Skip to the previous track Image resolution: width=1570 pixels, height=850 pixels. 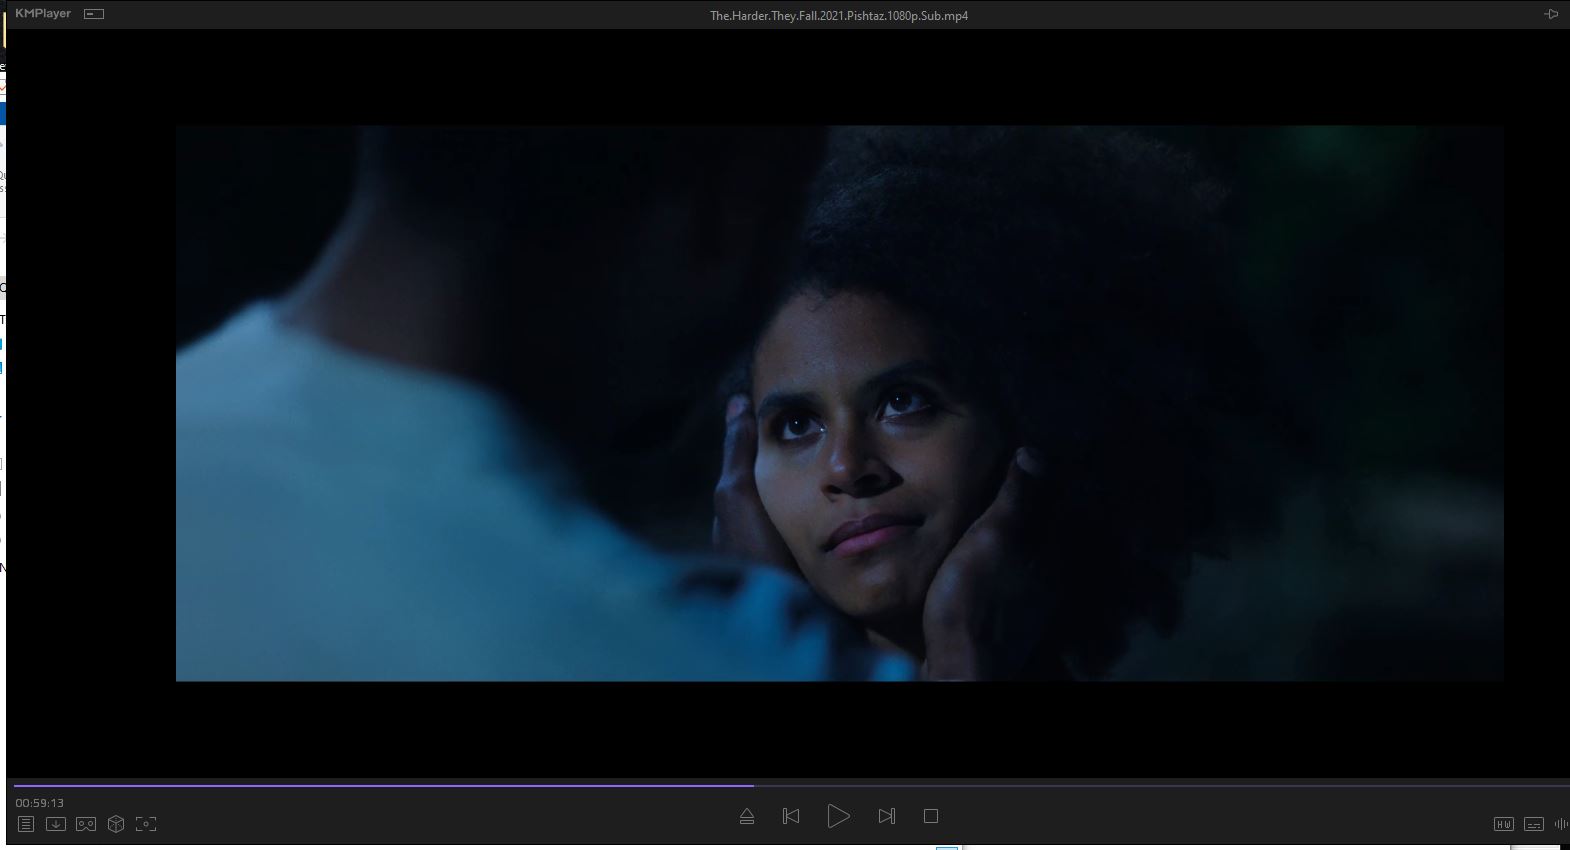(x=791, y=816)
